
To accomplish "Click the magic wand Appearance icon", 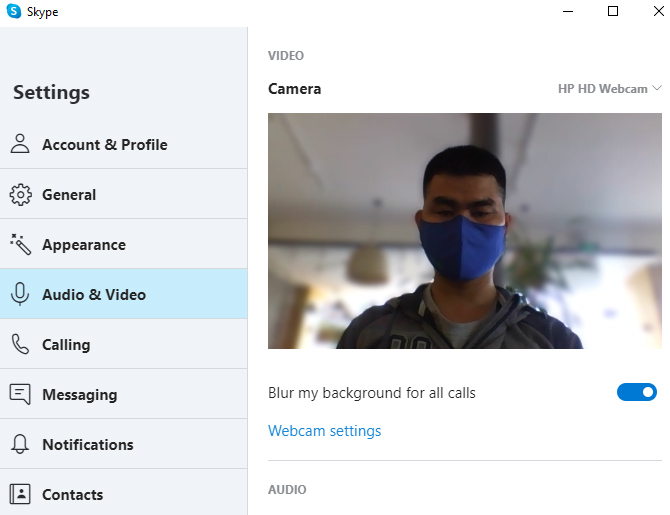I will [x=20, y=244].
